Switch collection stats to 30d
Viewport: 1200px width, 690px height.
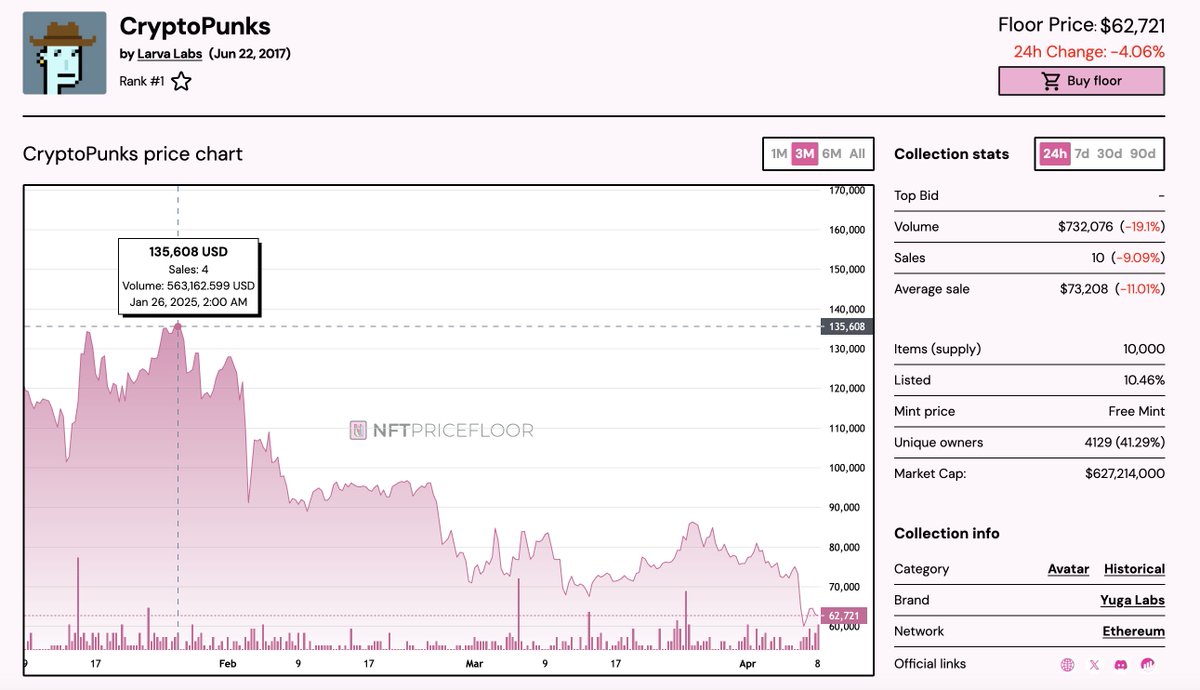click(x=1109, y=154)
